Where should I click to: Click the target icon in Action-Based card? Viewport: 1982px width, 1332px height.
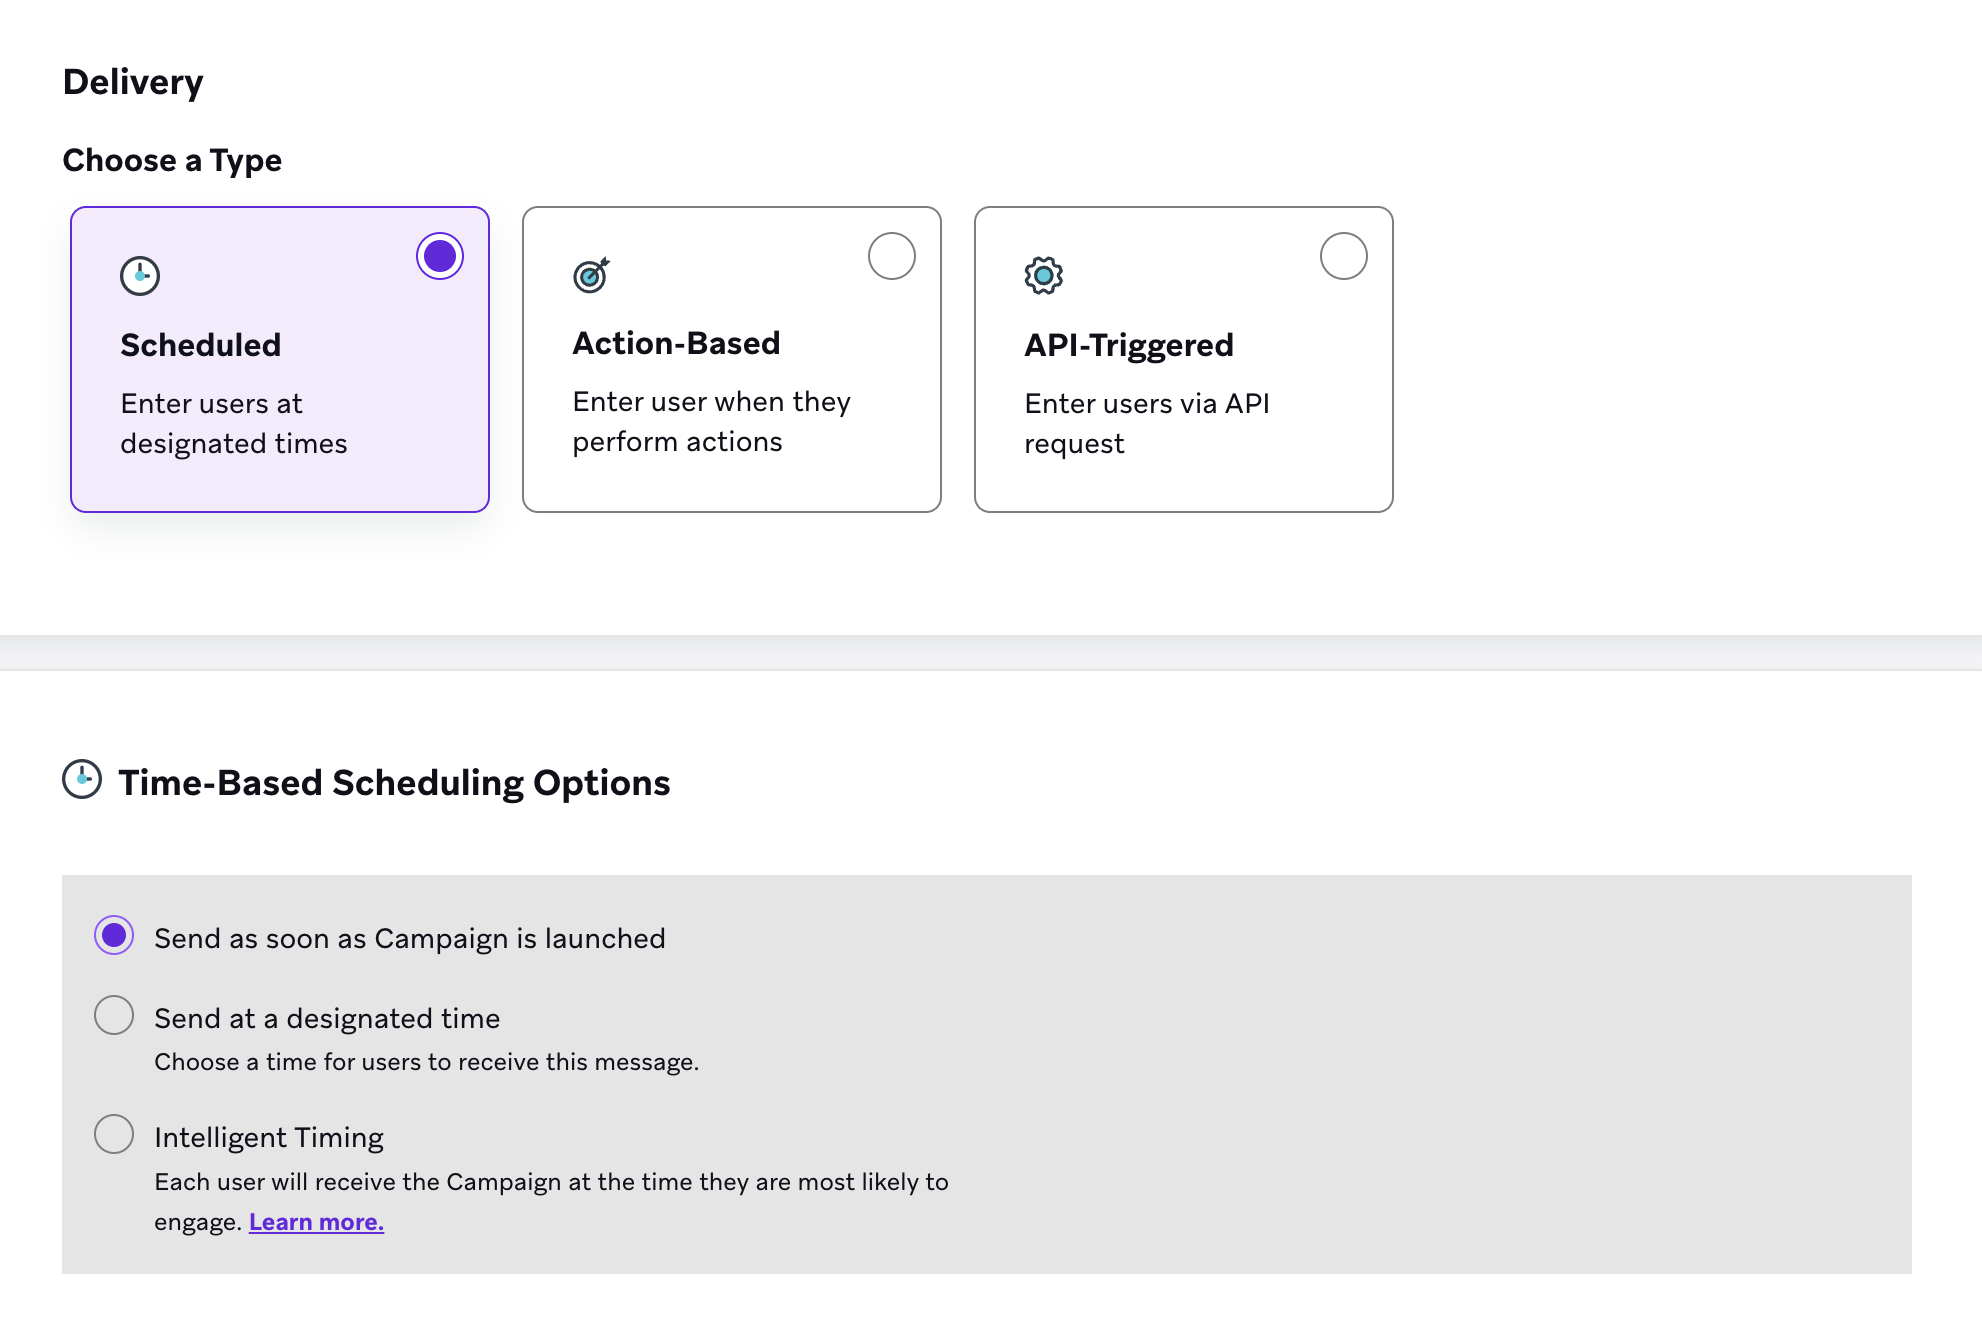pos(591,275)
